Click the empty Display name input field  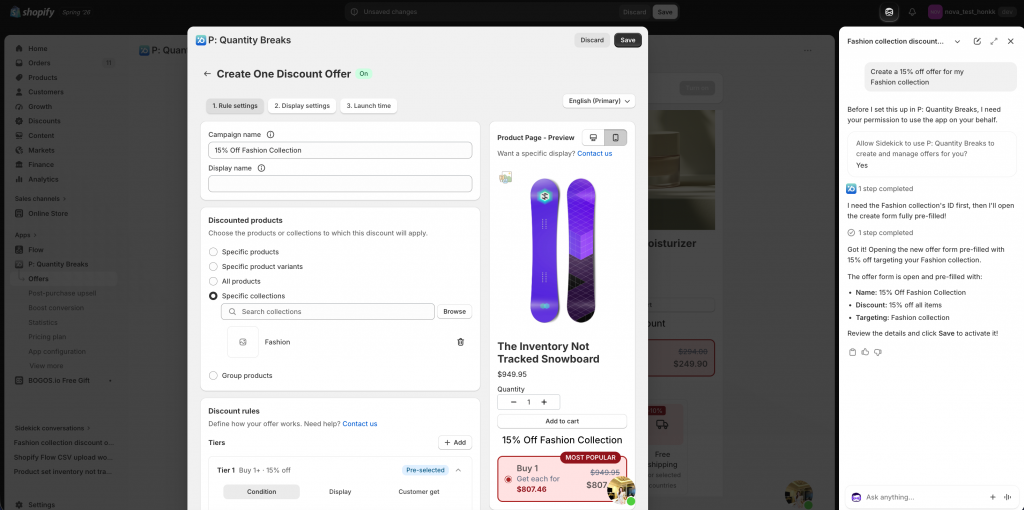(x=340, y=183)
